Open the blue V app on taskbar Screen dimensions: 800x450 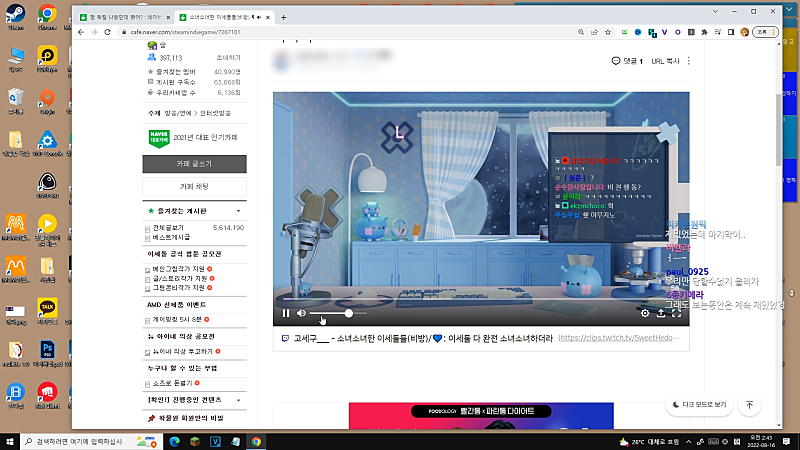click(215, 441)
